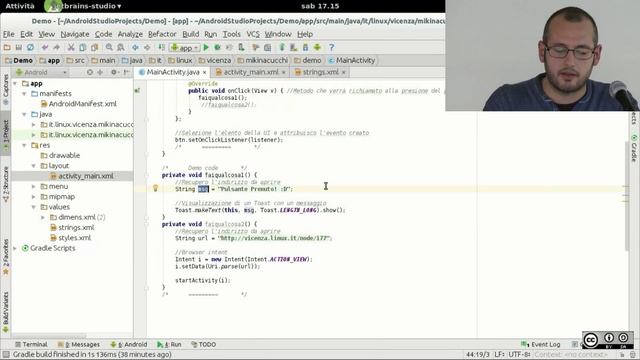Click the Cut scissors icon
The height and width of the screenshot is (360, 640).
[71, 47]
